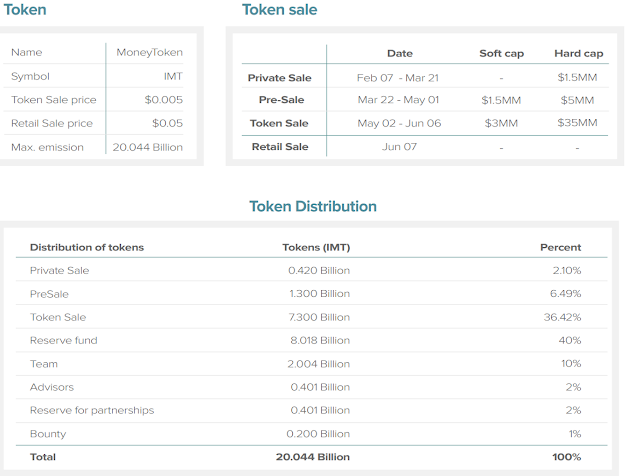Click the '100%' total percent

[567, 457]
